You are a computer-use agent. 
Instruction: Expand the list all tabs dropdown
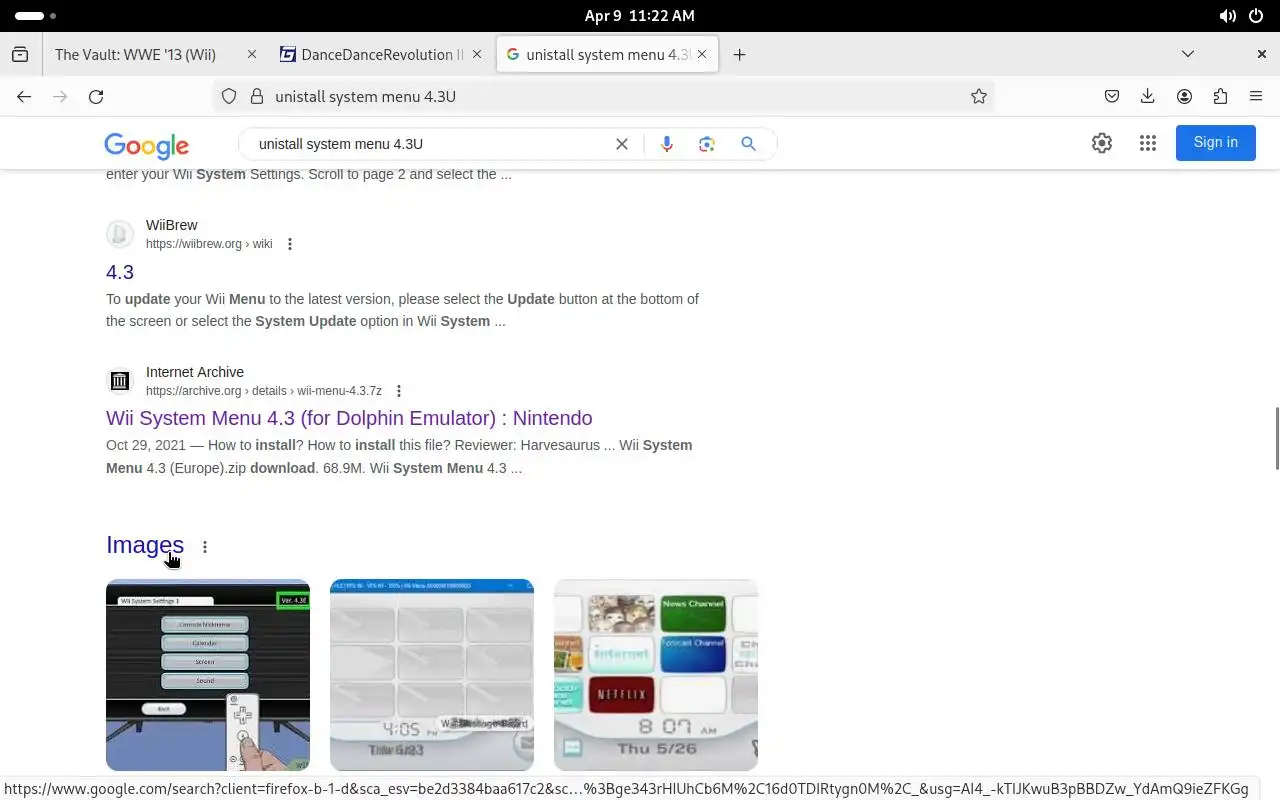(1188, 55)
